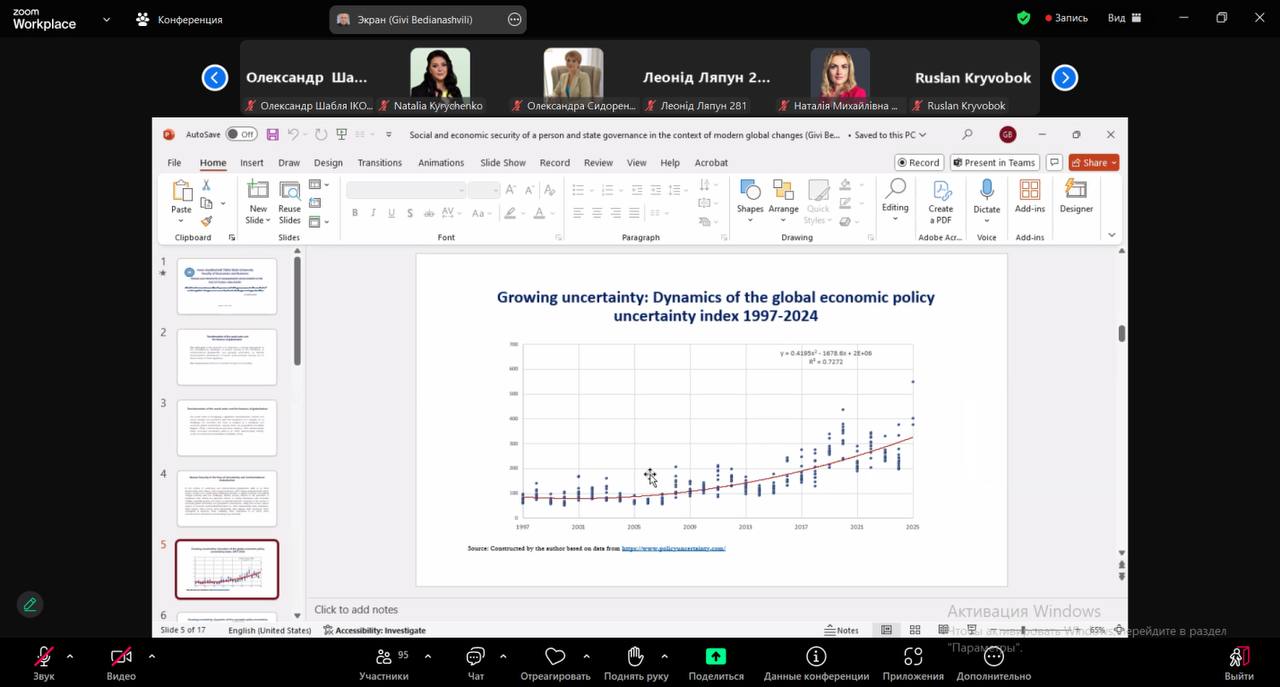1280x687 pixels.
Task: Expand video options arrow next to Видео
Action: click(x=151, y=656)
